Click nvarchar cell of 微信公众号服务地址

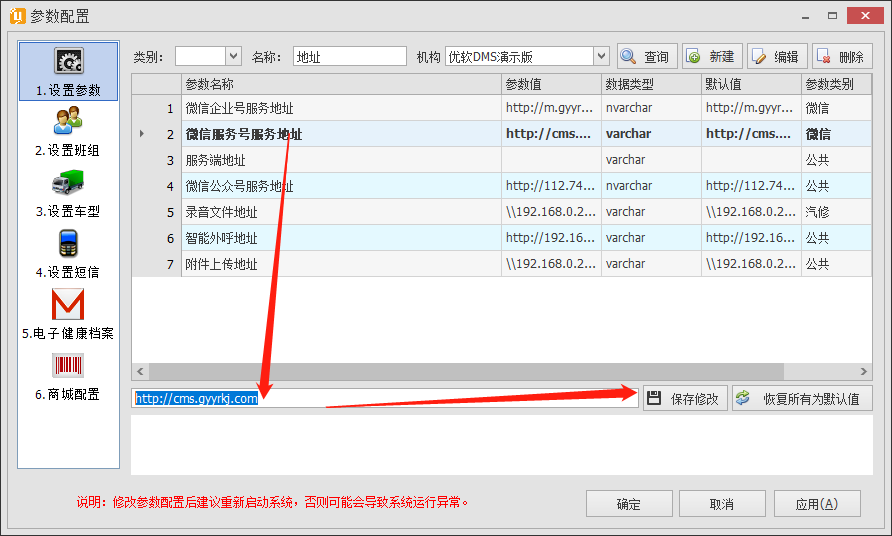click(x=651, y=186)
